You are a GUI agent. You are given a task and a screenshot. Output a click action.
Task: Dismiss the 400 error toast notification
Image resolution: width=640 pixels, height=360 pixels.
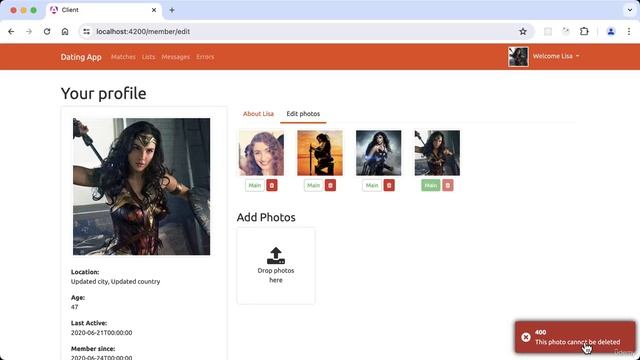[575, 337]
